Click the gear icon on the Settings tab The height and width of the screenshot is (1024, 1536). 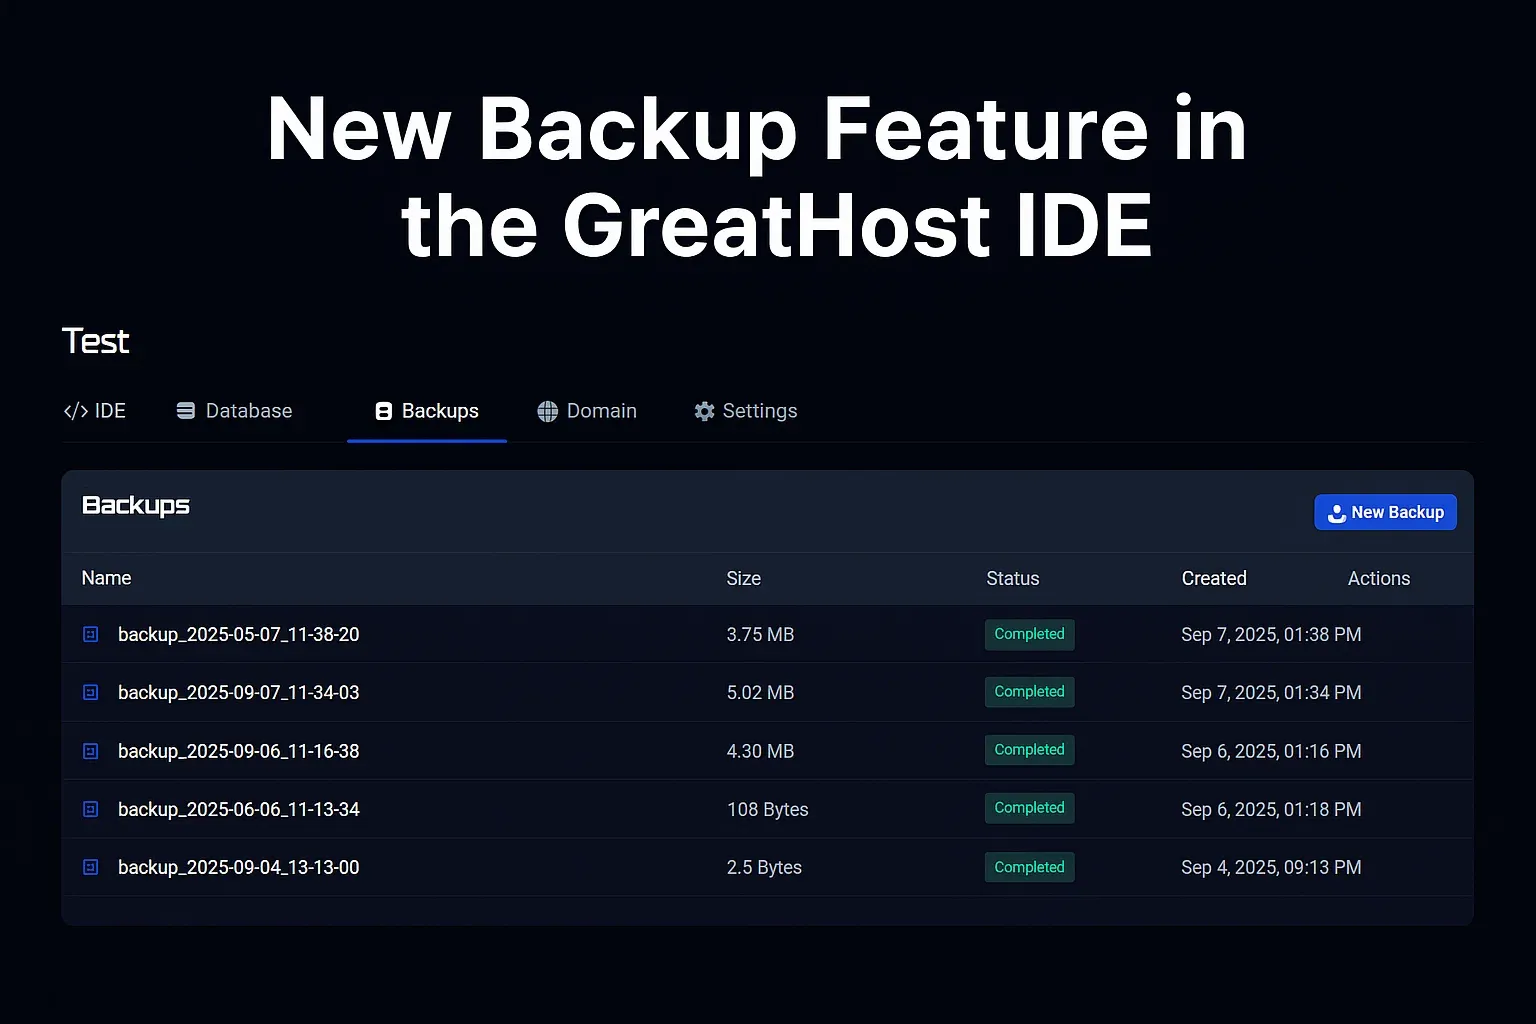click(x=703, y=410)
